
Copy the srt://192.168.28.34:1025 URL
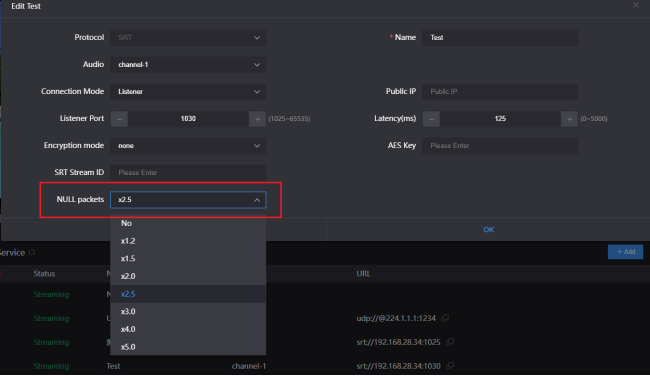click(450, 342)
